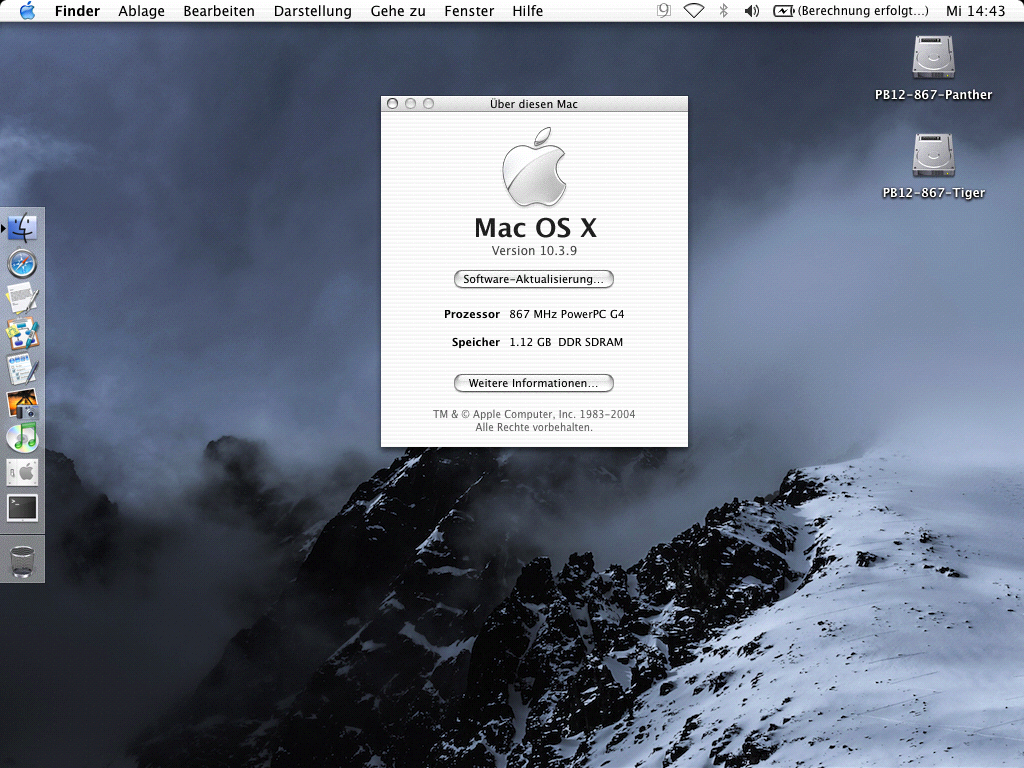Open OmniOutliner checklist app in Dock

(x=22, y=369)
